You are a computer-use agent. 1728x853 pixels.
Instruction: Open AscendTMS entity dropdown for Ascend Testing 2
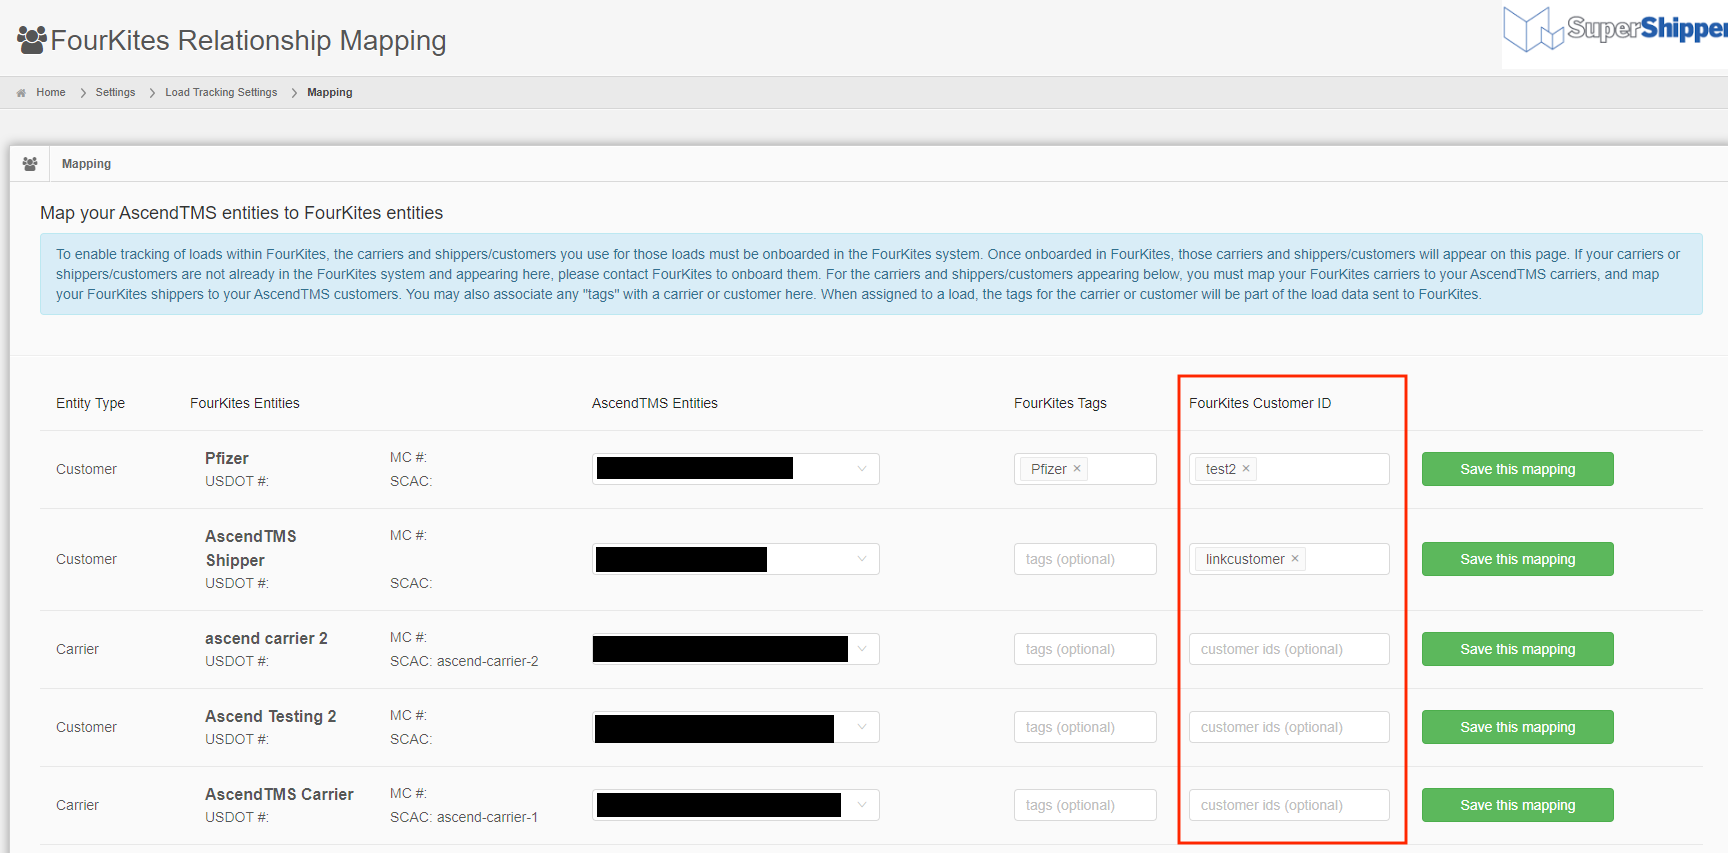[x=736, y=727]
